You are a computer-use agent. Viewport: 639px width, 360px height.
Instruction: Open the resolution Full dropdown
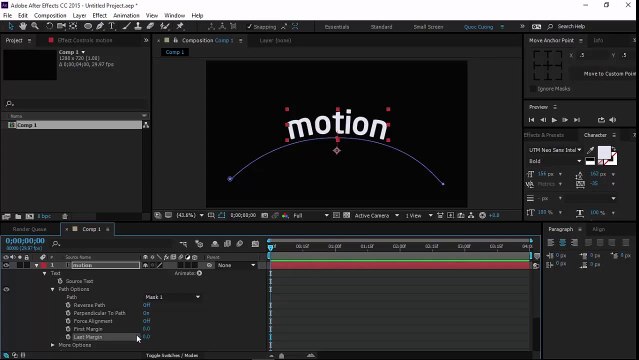[311, 215]
